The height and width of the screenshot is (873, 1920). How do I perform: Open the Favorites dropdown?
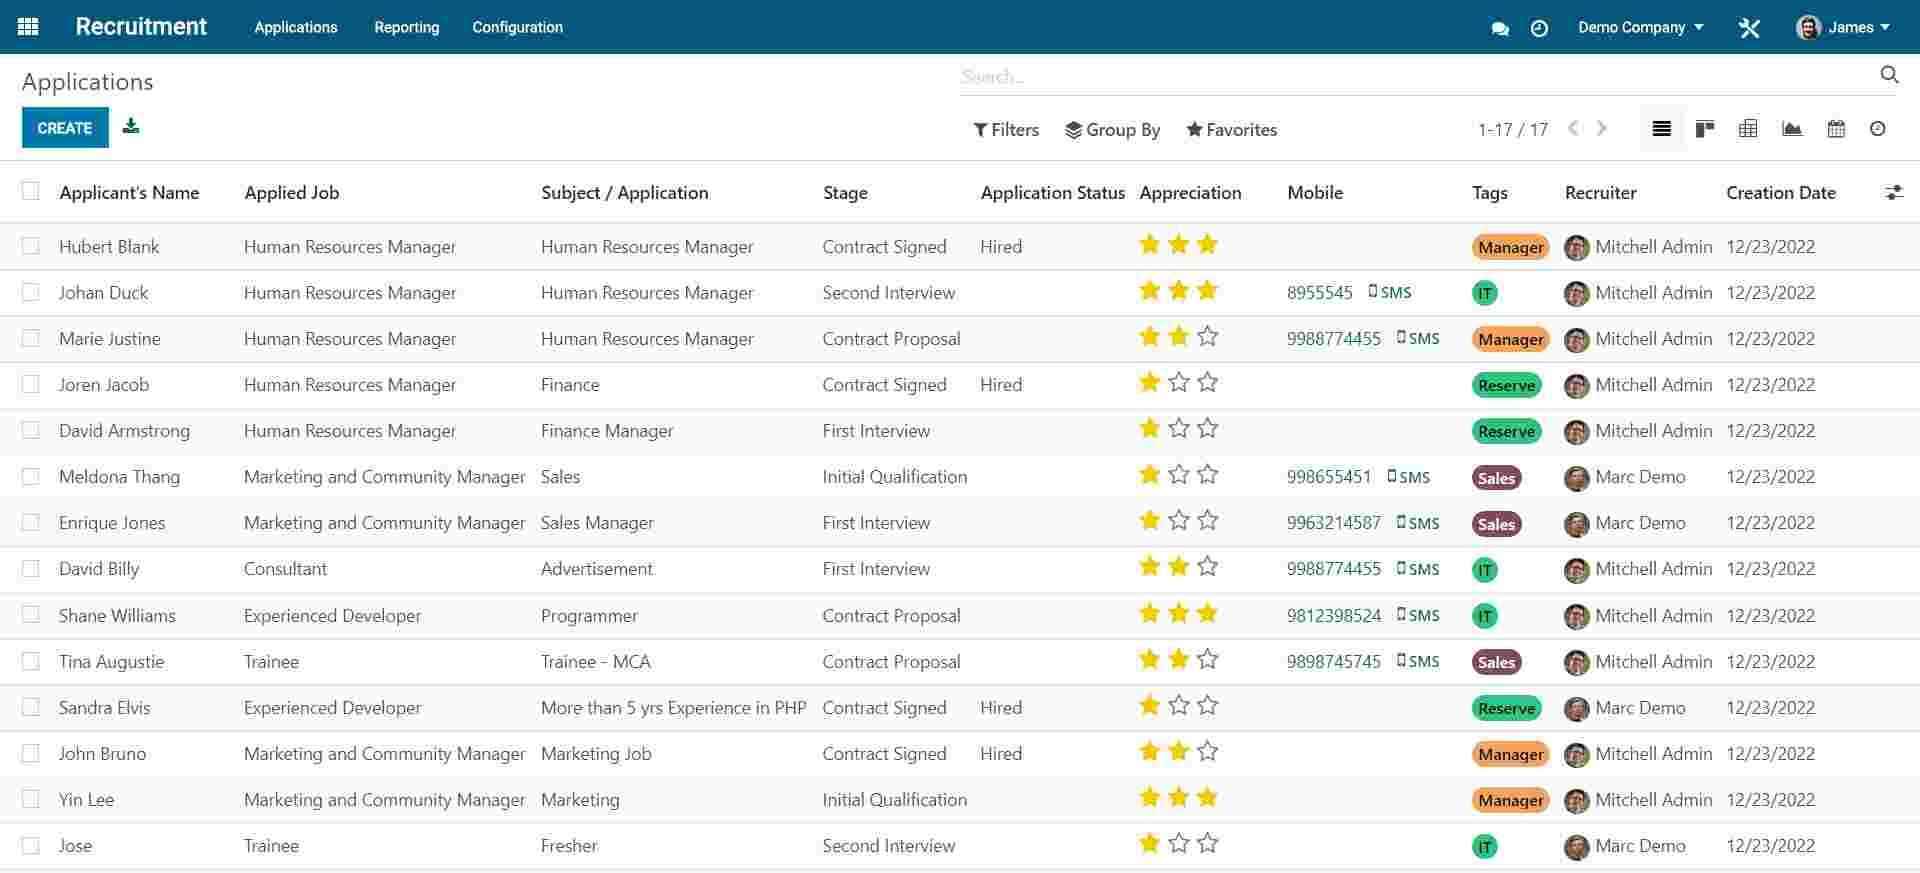[x=1231, y=130]
